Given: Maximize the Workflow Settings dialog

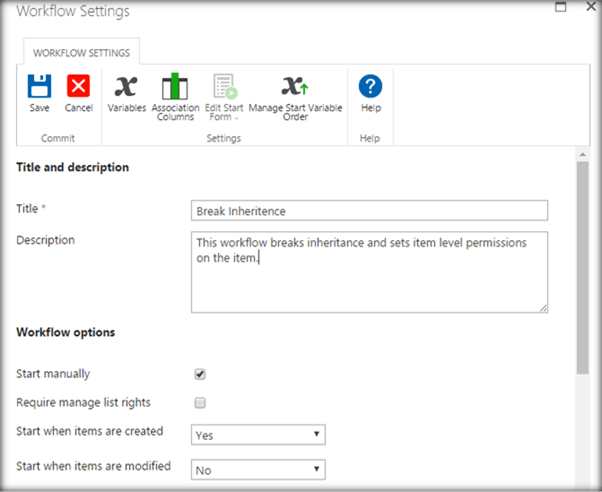Looking at the screenshot, I should coord(561,8).
